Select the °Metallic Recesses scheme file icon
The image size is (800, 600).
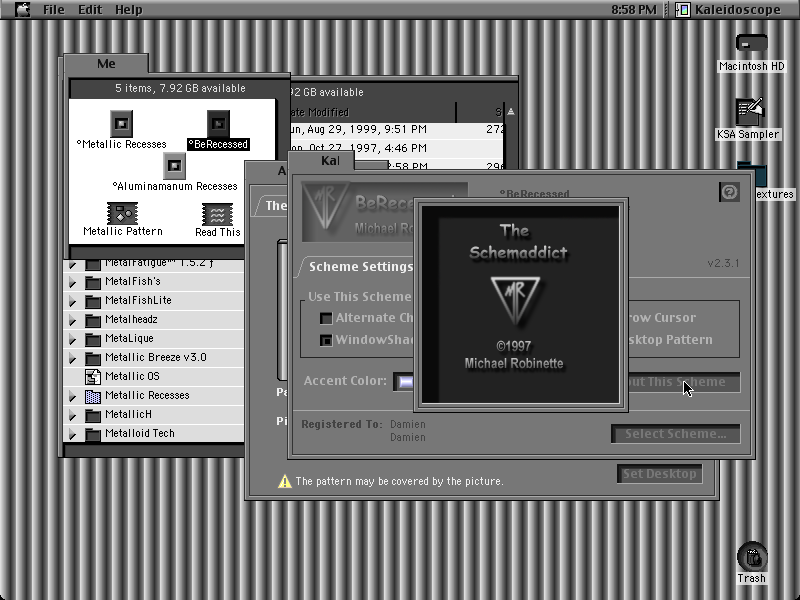[121, 123]
